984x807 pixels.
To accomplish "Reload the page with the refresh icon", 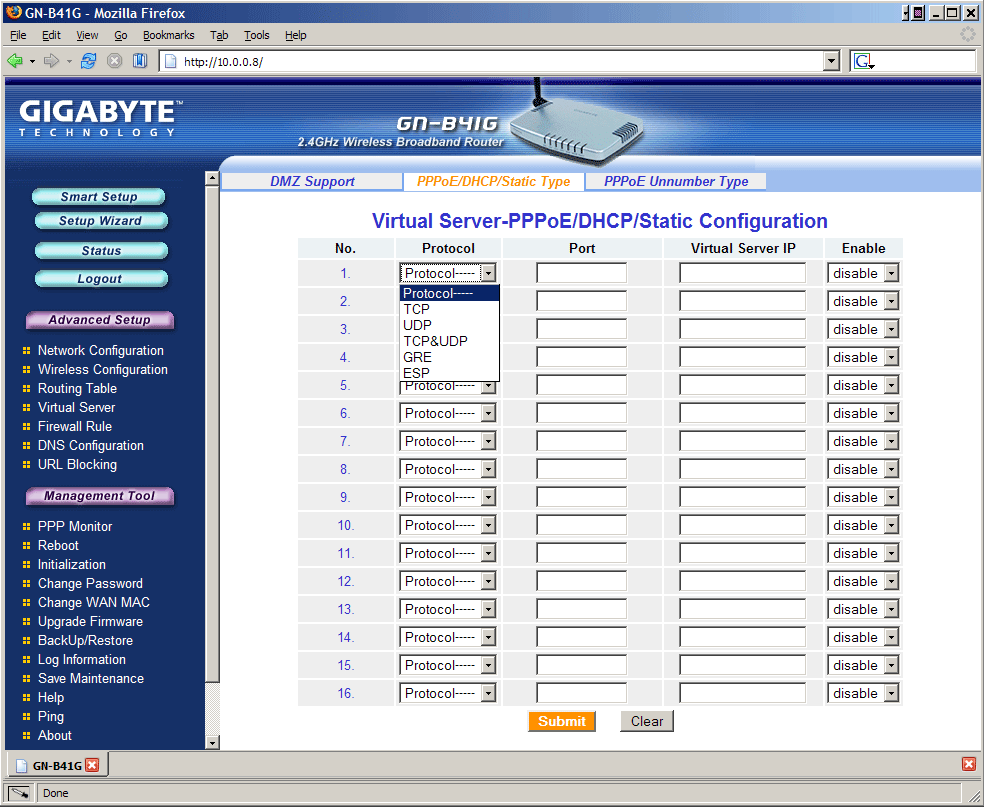I will tap(88, 61).
